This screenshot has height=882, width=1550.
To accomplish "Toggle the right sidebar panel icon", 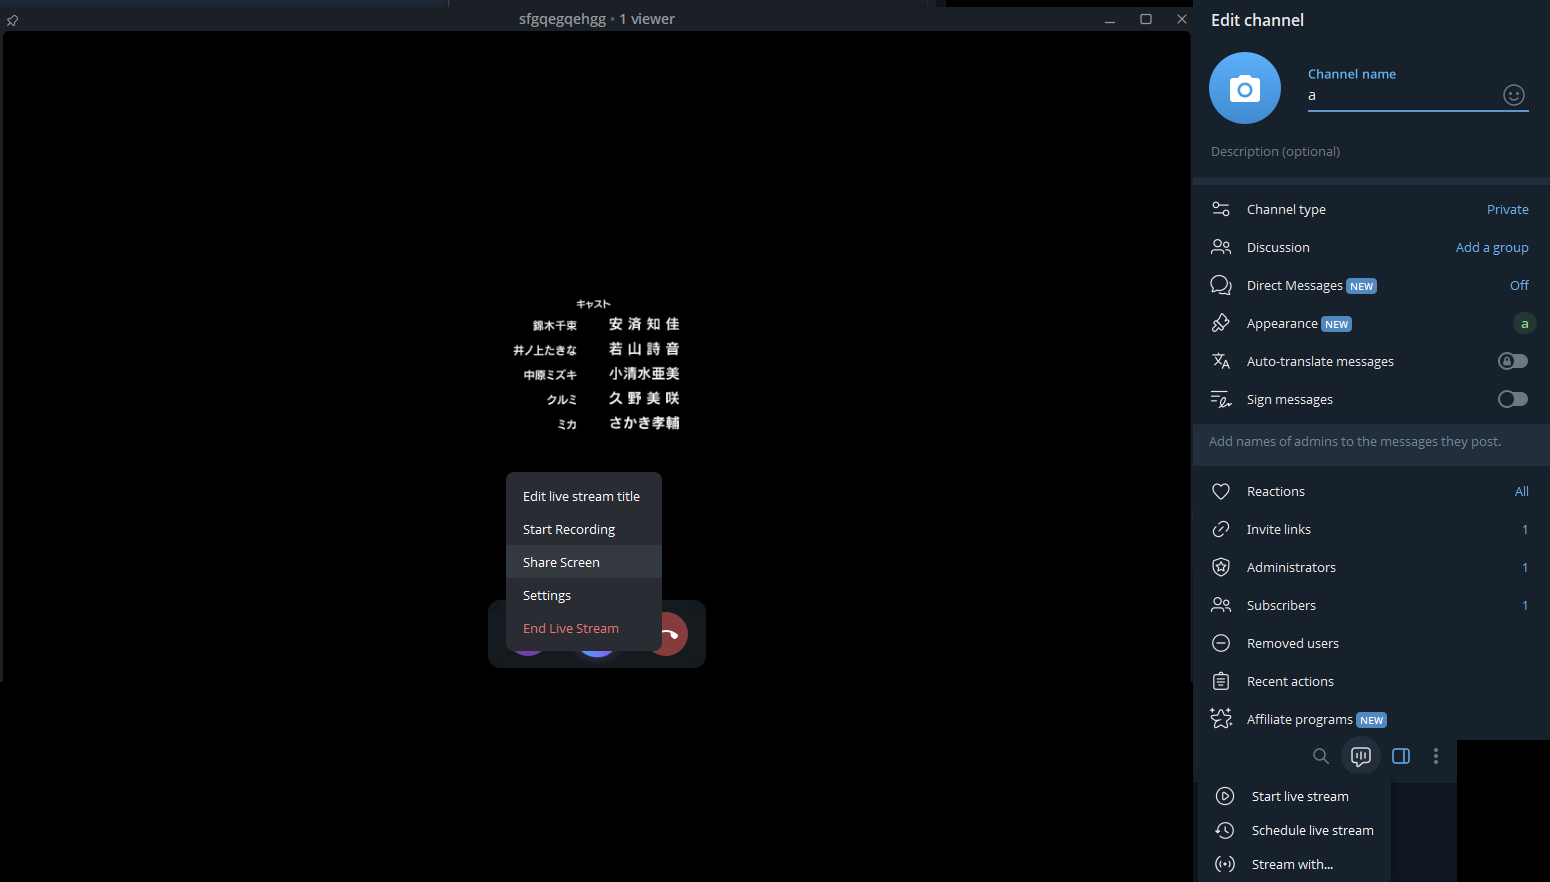I will (x=1401, y=756).
